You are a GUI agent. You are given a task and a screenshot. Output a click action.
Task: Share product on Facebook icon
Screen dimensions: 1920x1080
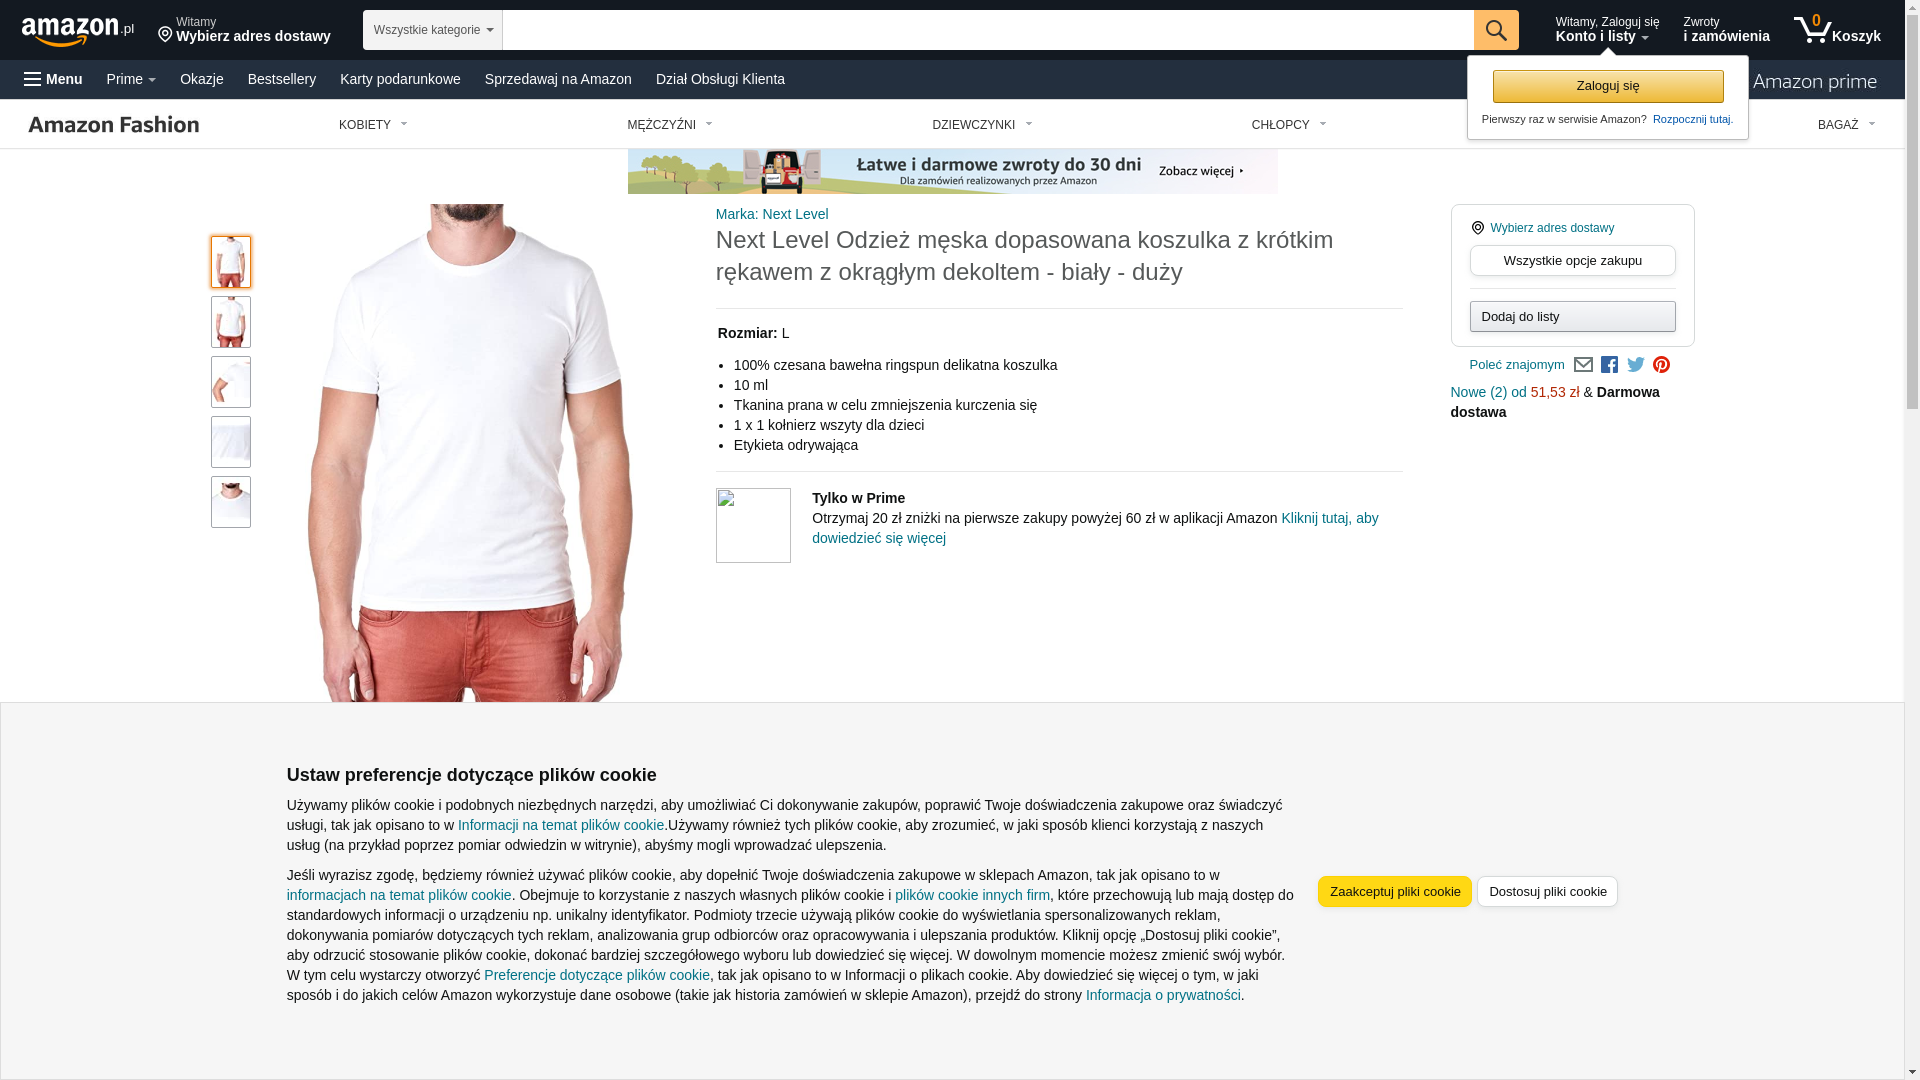click(1609, 365)
